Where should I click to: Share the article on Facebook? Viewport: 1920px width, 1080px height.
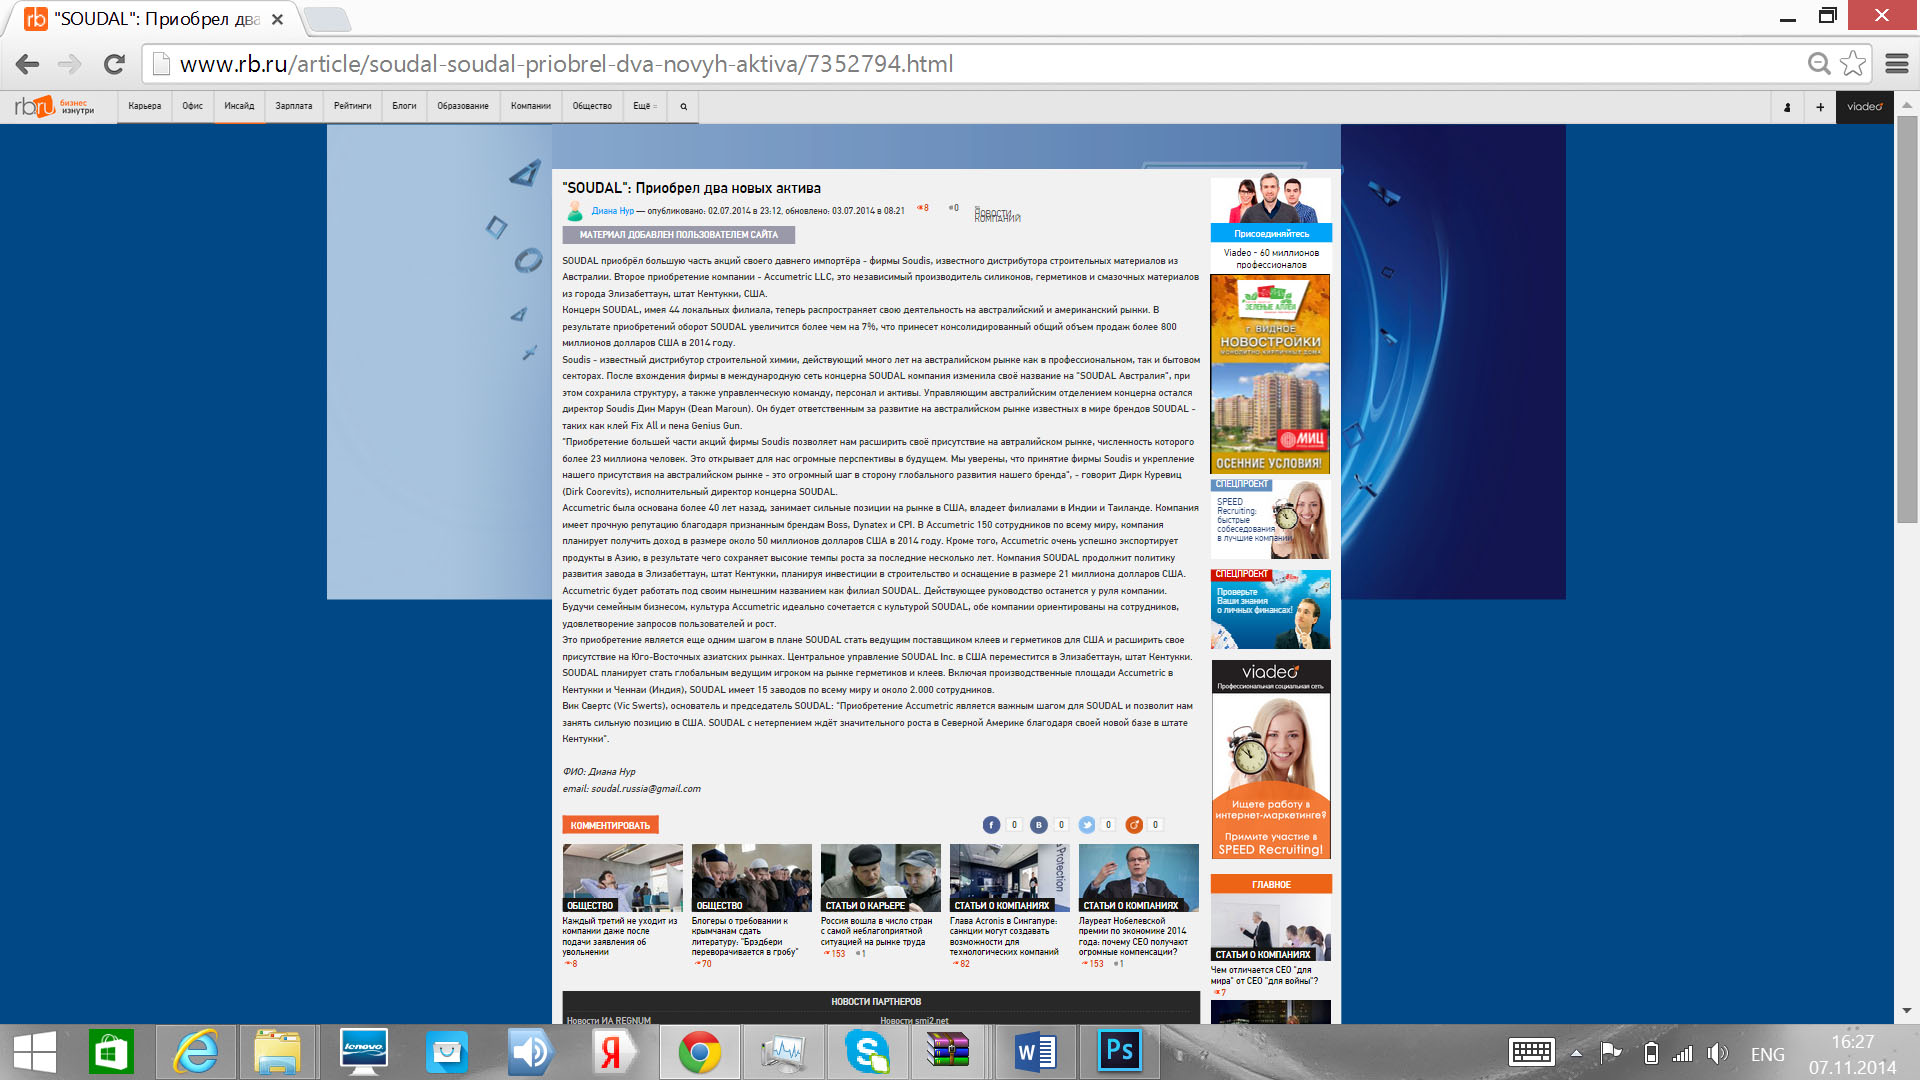[991, 825]
